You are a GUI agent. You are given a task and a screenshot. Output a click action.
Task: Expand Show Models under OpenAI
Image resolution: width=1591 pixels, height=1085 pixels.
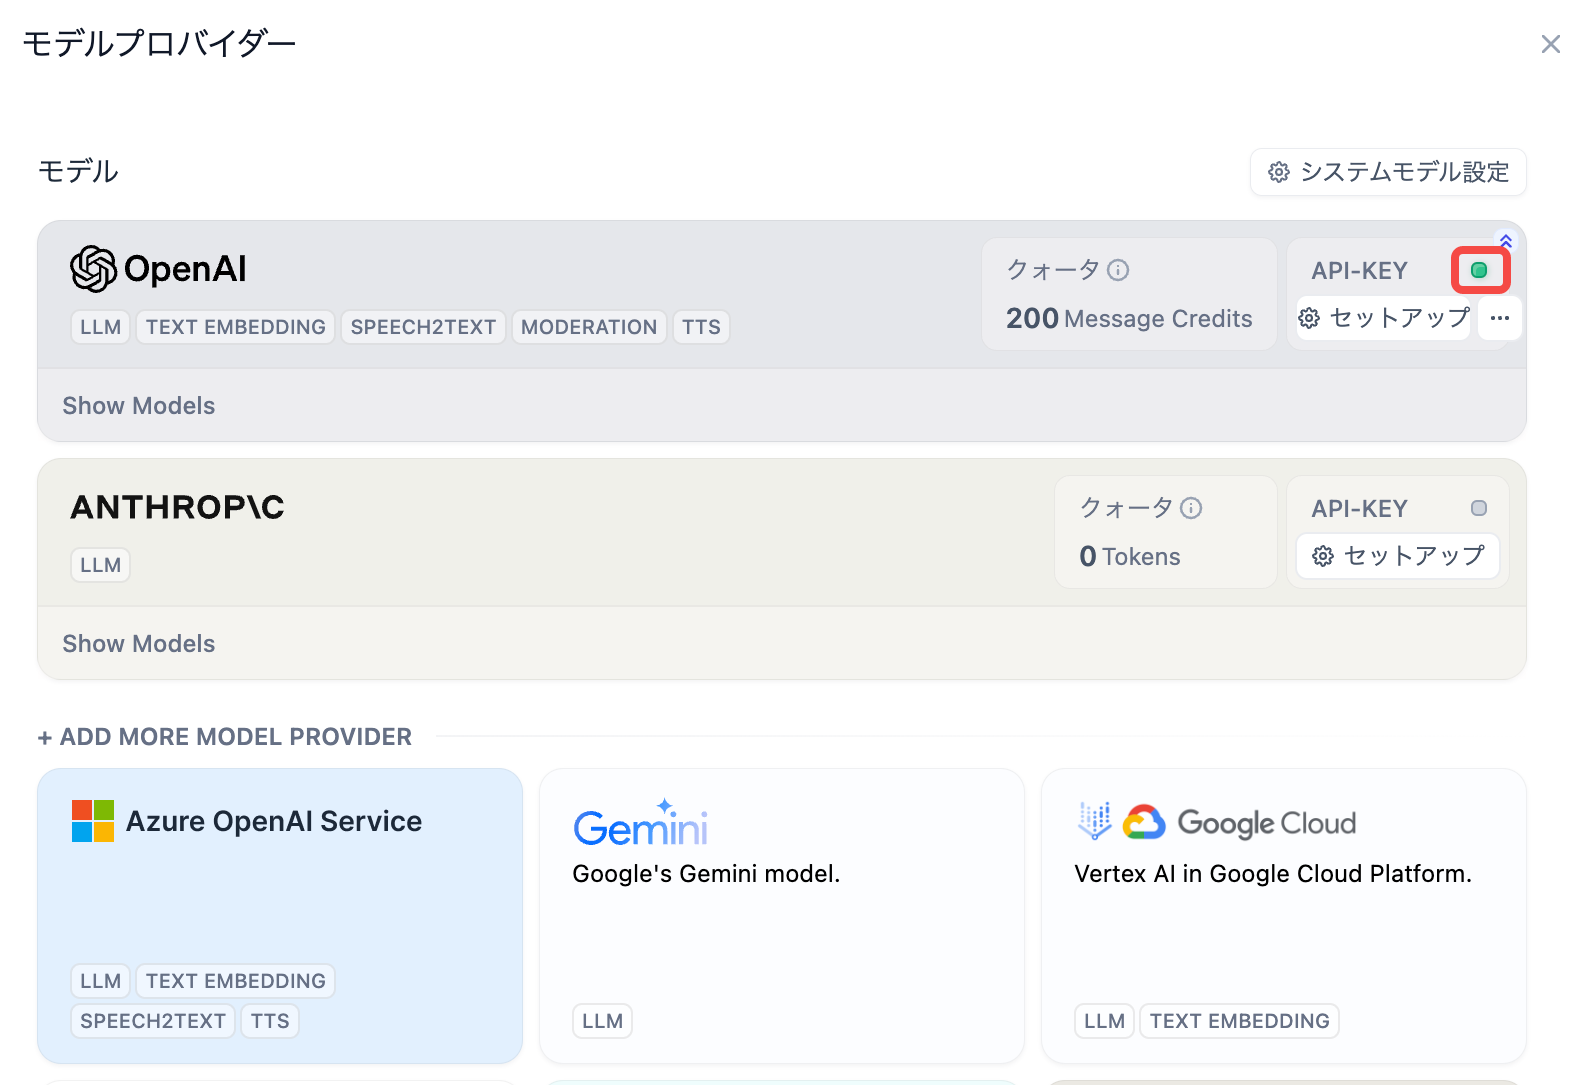[x=139, y=406]
